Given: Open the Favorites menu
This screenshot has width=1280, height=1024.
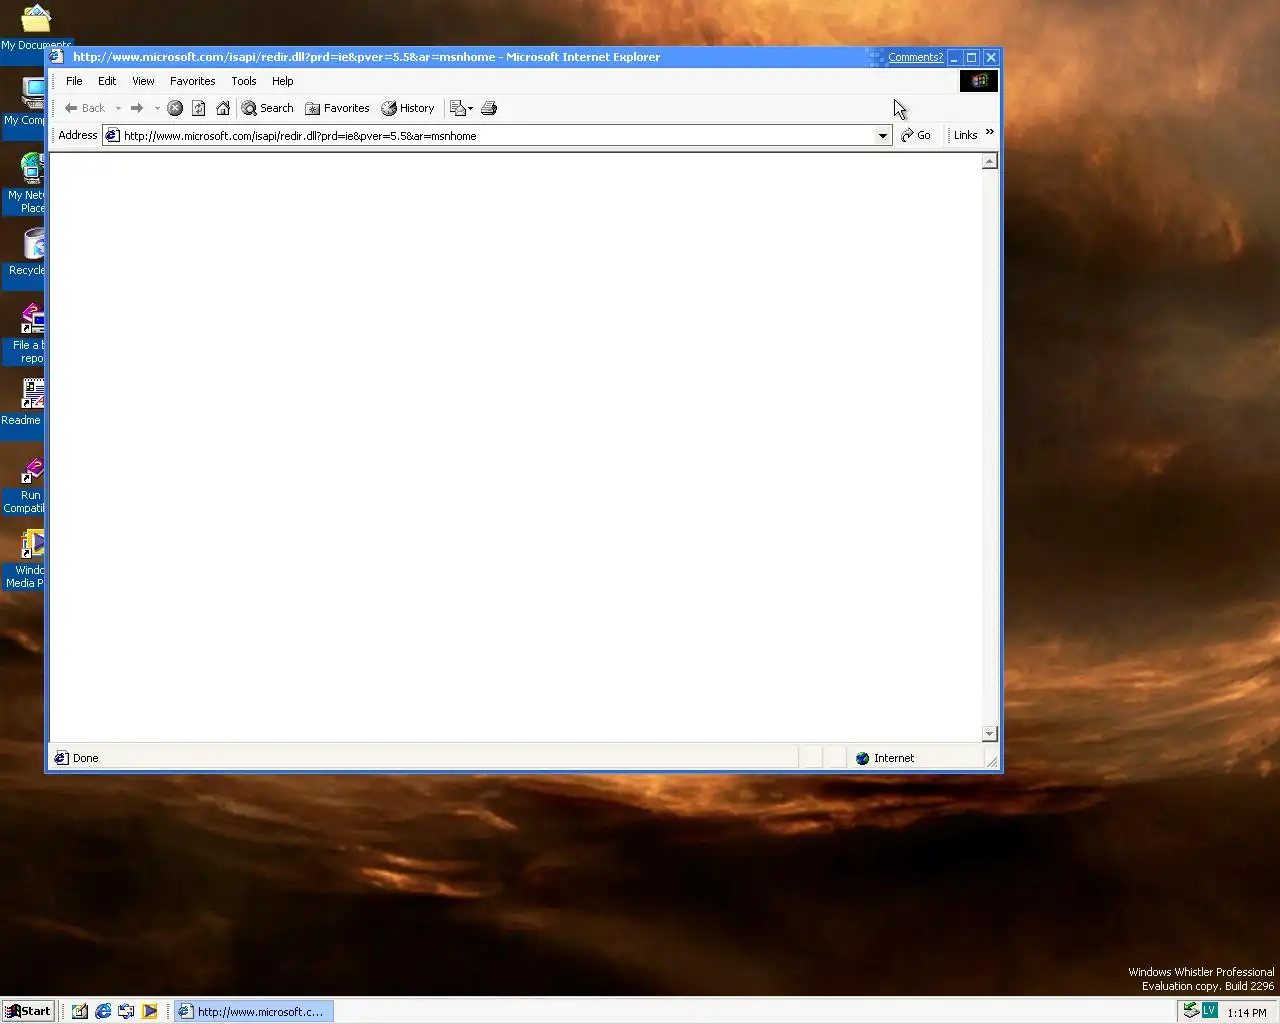Looking at the screenshot, I should pos(192,81).
